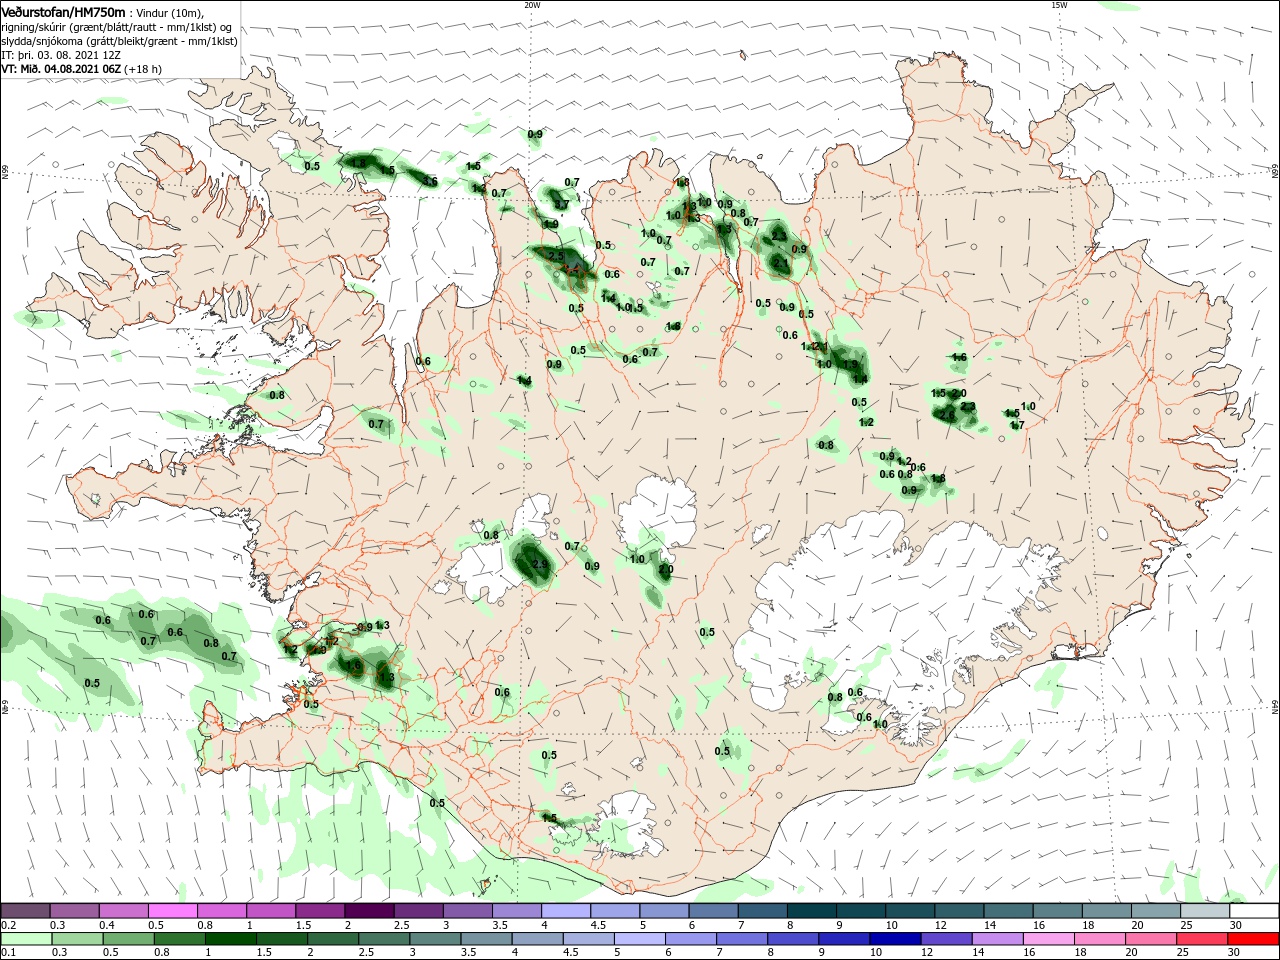Click the 0.8 green swatch in lower legend row
The image size is (1280, 960).
179,939
